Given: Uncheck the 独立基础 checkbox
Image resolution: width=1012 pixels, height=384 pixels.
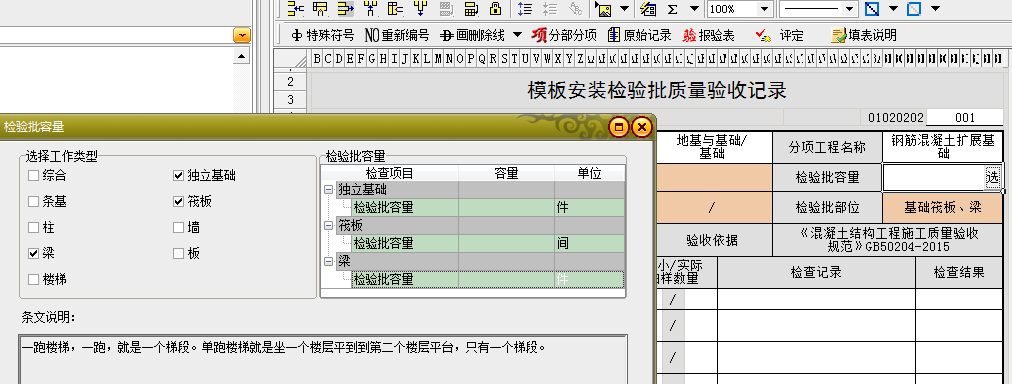Looking at the screenshot, I should 178,175.
